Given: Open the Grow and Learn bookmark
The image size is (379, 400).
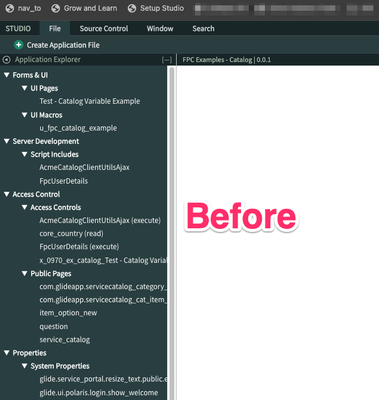Looking at the screenshot, I should pyautogui.click(x=90, y=8).
